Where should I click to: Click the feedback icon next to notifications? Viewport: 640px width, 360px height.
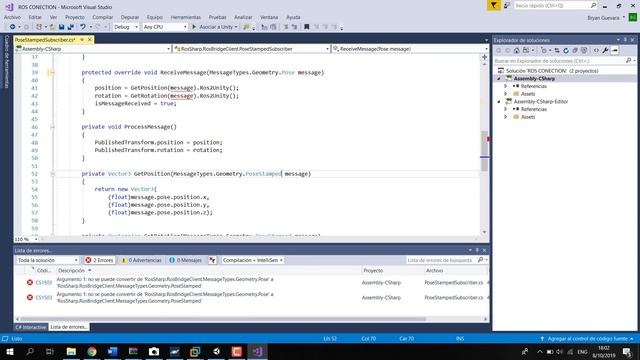pyautogui.click(x=507, y=5)
